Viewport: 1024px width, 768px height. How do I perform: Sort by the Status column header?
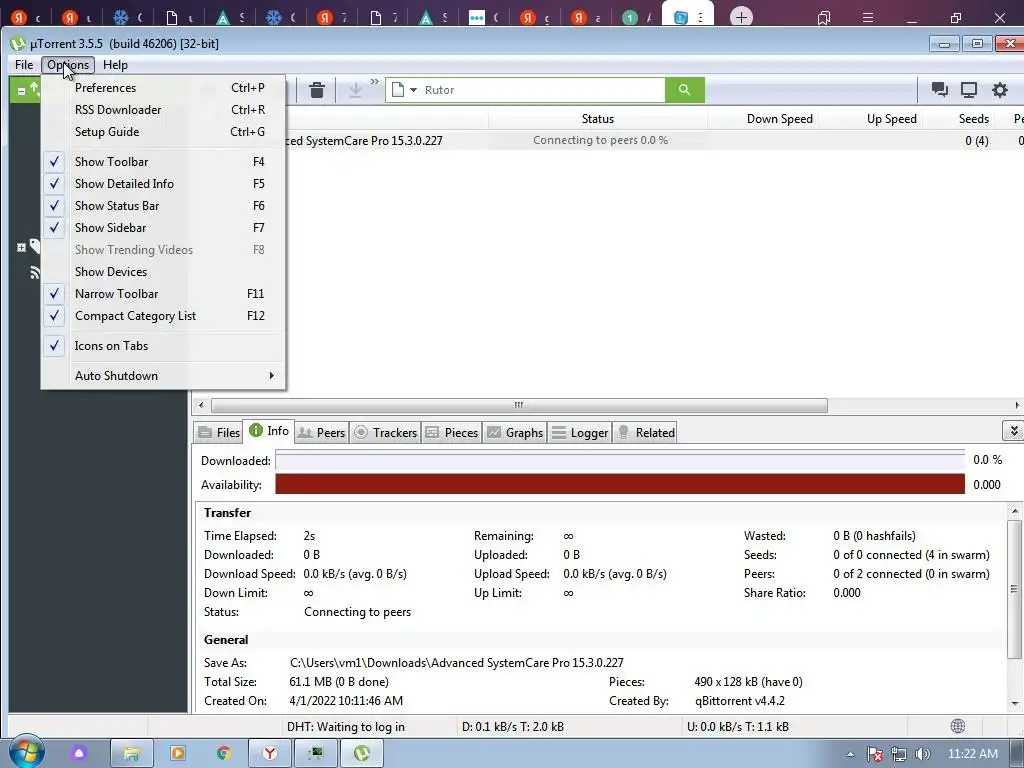pos(598,119)
